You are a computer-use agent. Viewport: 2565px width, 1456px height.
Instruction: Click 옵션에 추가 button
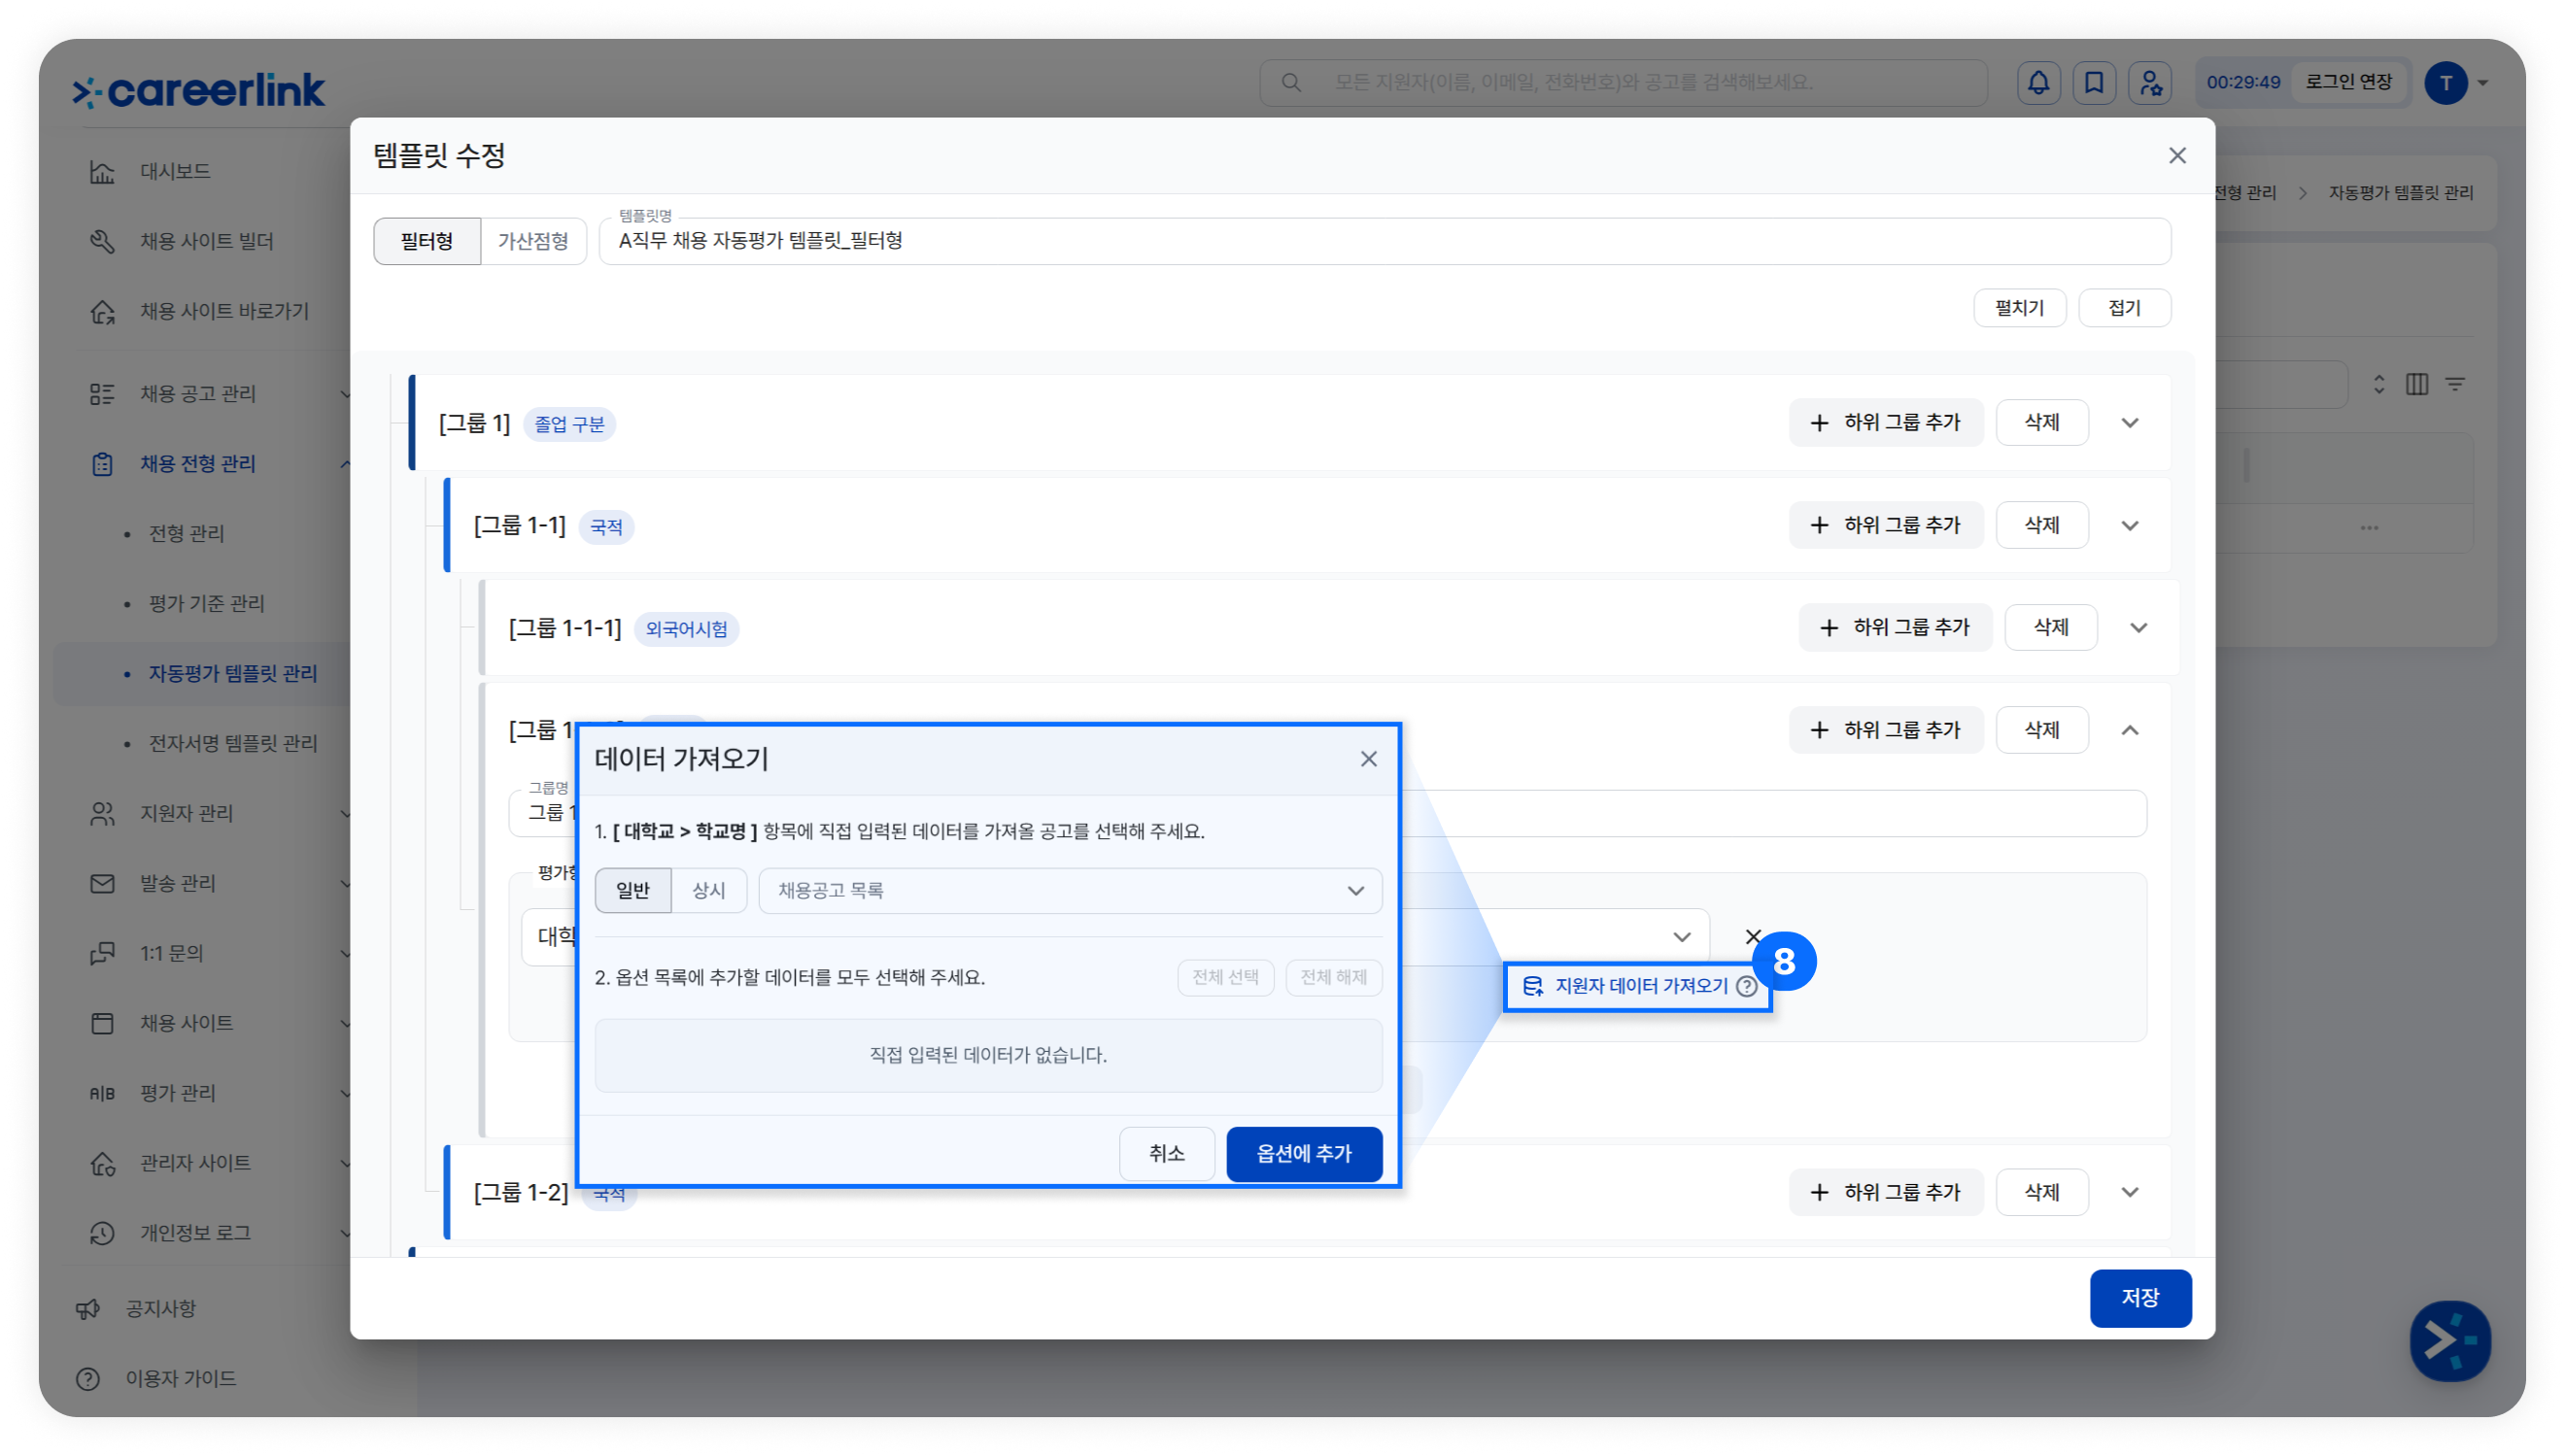(x=1304, y=1154)
